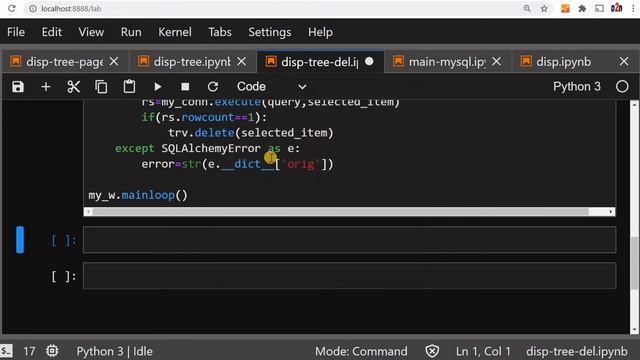The height and width of the screenshot is (360, 640).
Task: Click the orange extension icon in browser toolbar
Action: (565, 8)
